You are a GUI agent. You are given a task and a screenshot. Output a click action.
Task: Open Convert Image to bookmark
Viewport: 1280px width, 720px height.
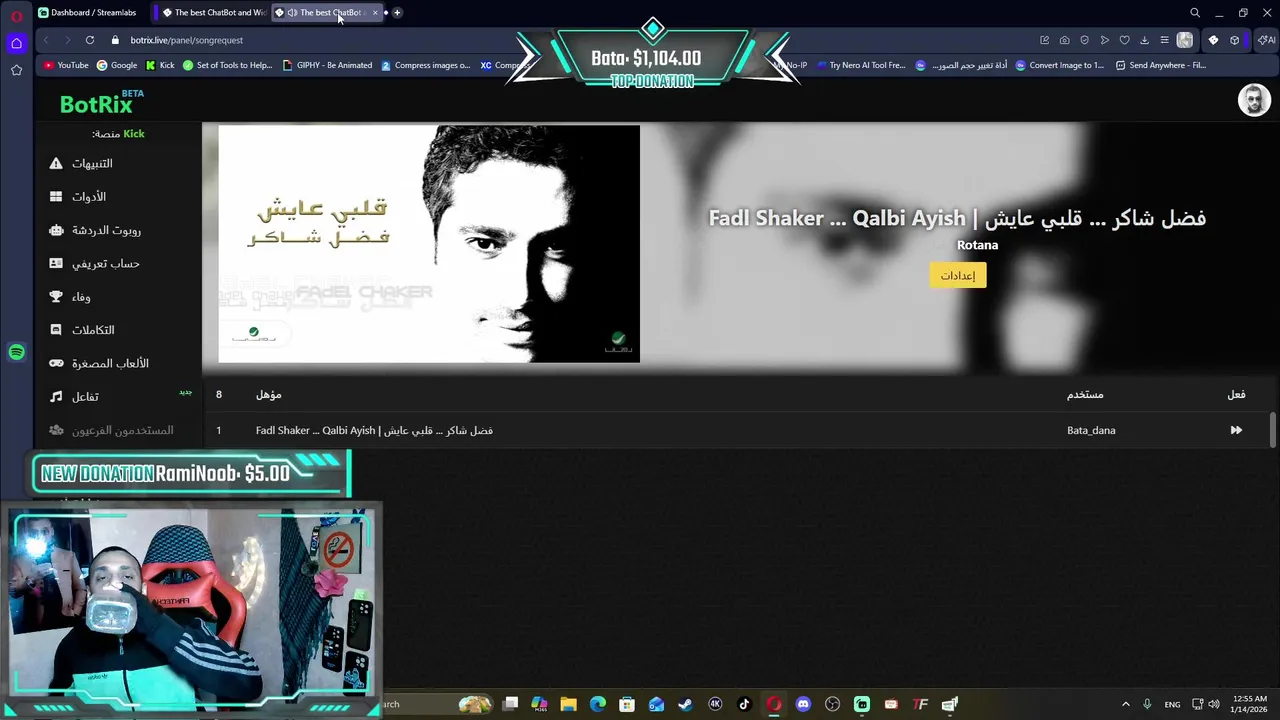pyautogui.click(x=1059, y=65)
